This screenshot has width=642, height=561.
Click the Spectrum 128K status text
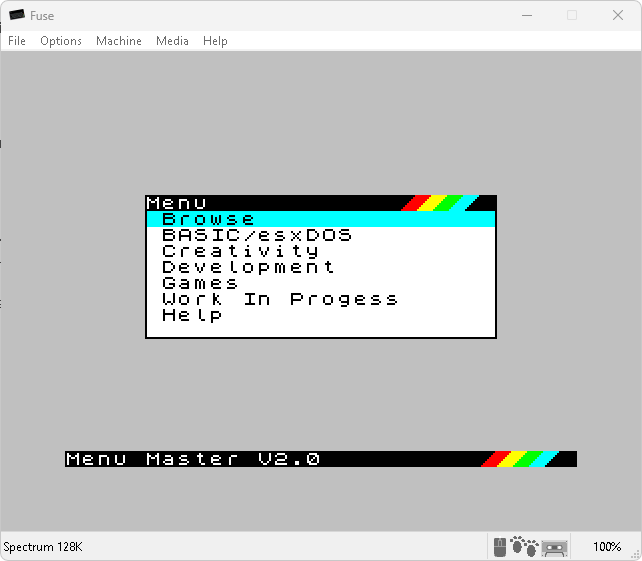(x=43, y=547)
